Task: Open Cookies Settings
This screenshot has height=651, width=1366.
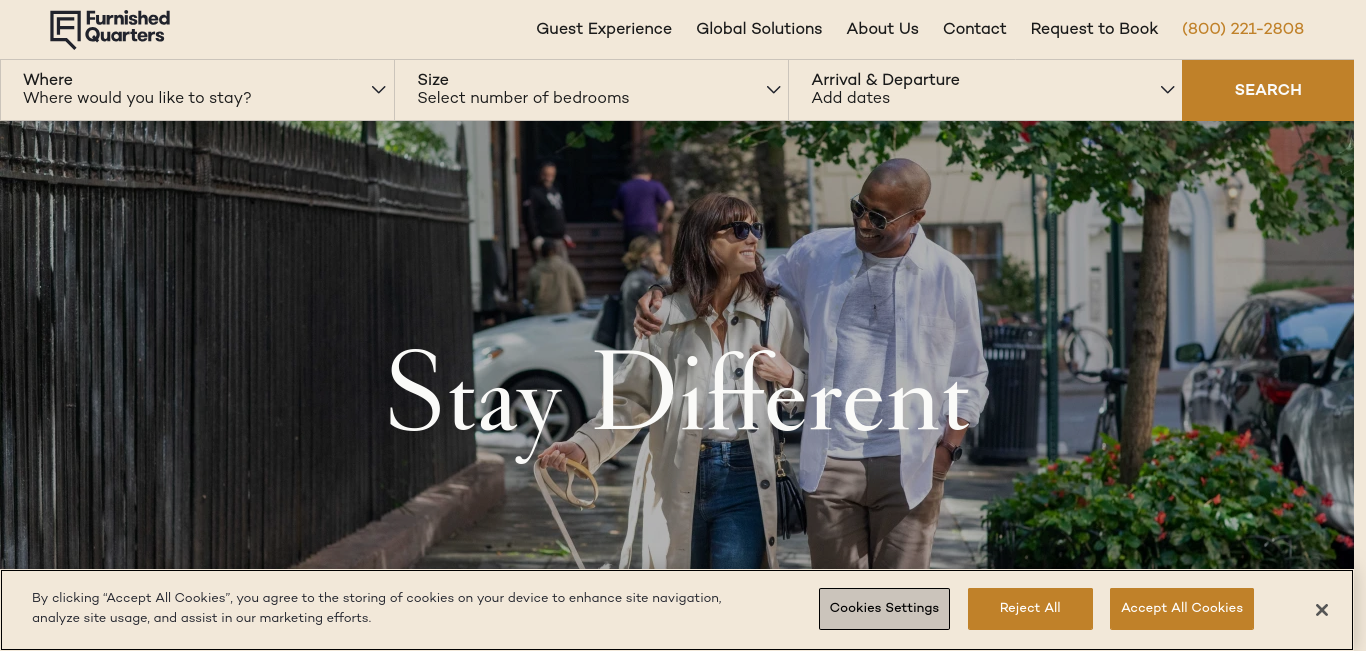Action: [x=884, y=609]
